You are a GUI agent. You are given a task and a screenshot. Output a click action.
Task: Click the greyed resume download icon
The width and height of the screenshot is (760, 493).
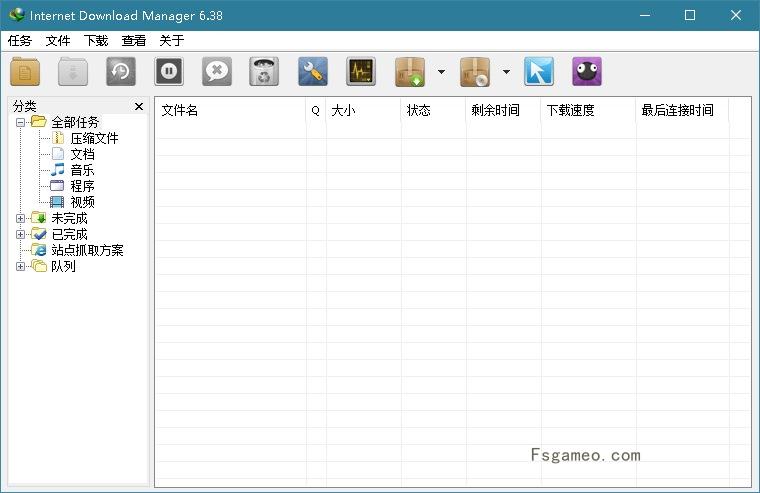[73, 72]
